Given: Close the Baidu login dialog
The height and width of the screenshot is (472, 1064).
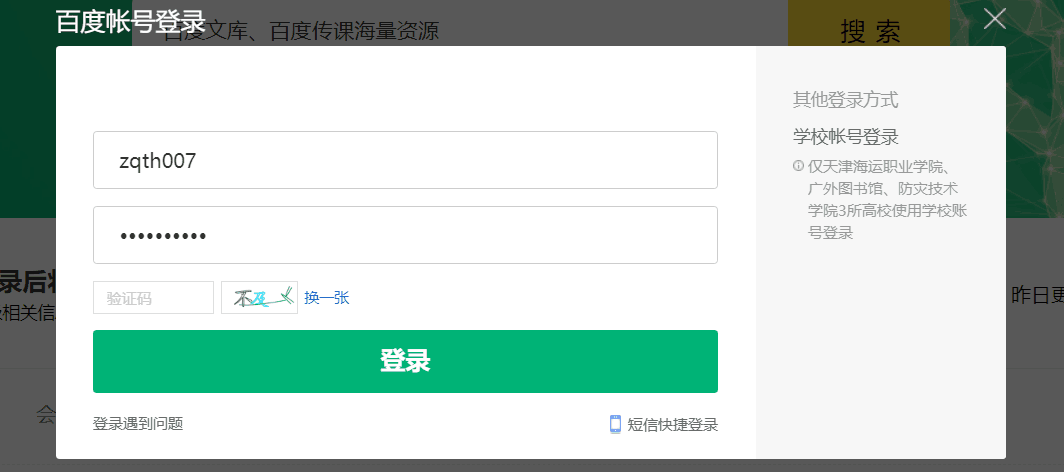Looking at the screenshot, I should click(995, 19).
